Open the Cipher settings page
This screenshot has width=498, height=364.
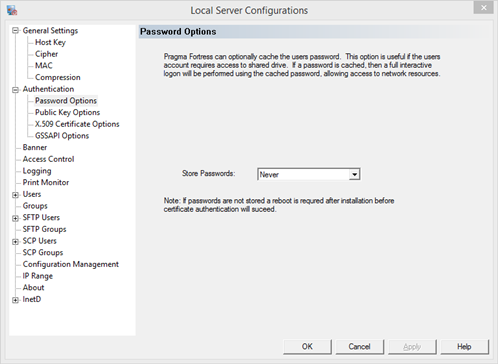tap(46, 54)
